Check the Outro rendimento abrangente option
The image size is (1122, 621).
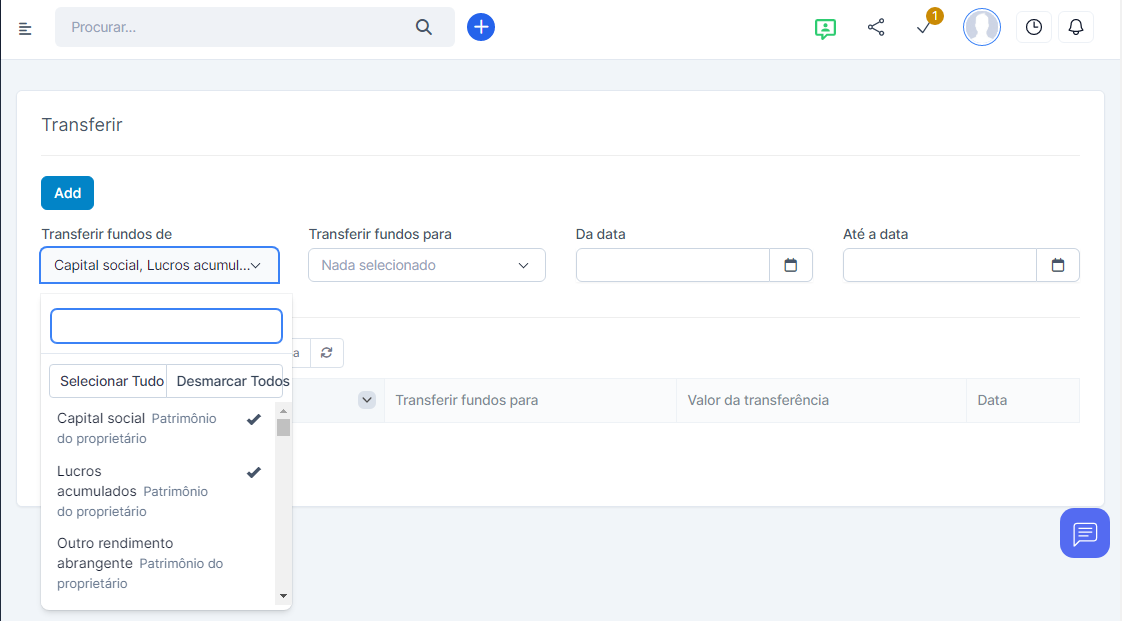(x=150, y=562)
